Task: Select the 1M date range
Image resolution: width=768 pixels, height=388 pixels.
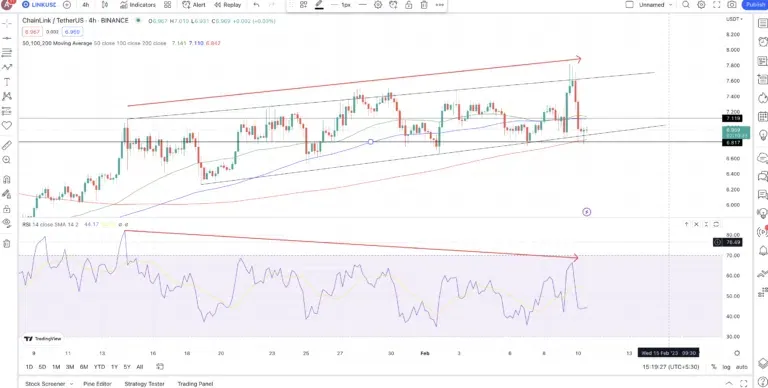Action: 56,366
